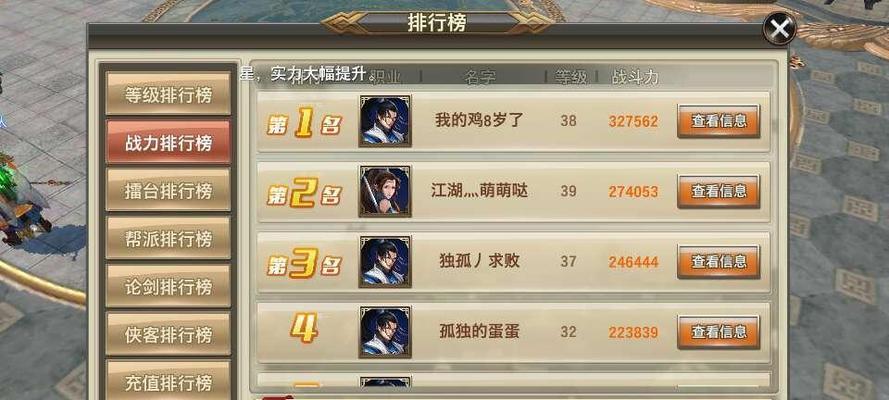889x400 pixels.
Task: Click the rank 4 number badge
Action: tap(304, 328)
